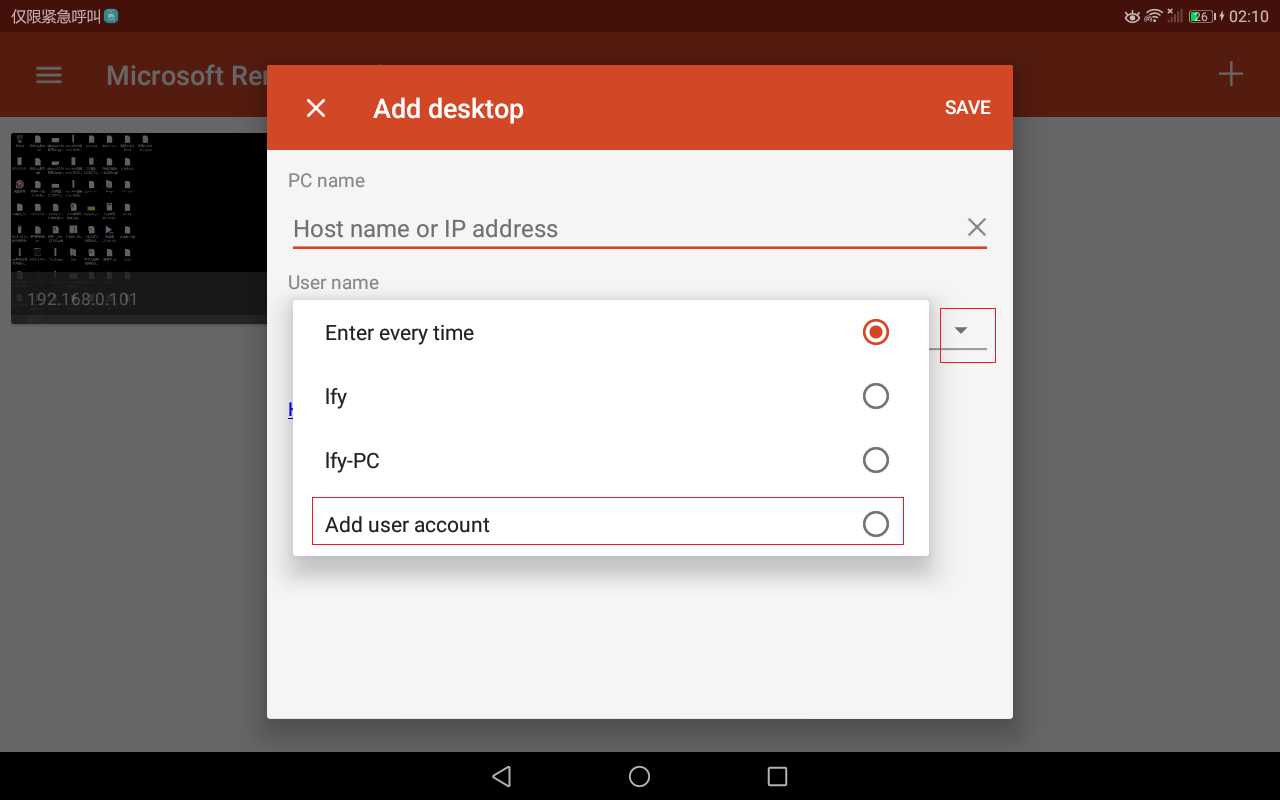Close the Add desktop dialog with X

316,108
